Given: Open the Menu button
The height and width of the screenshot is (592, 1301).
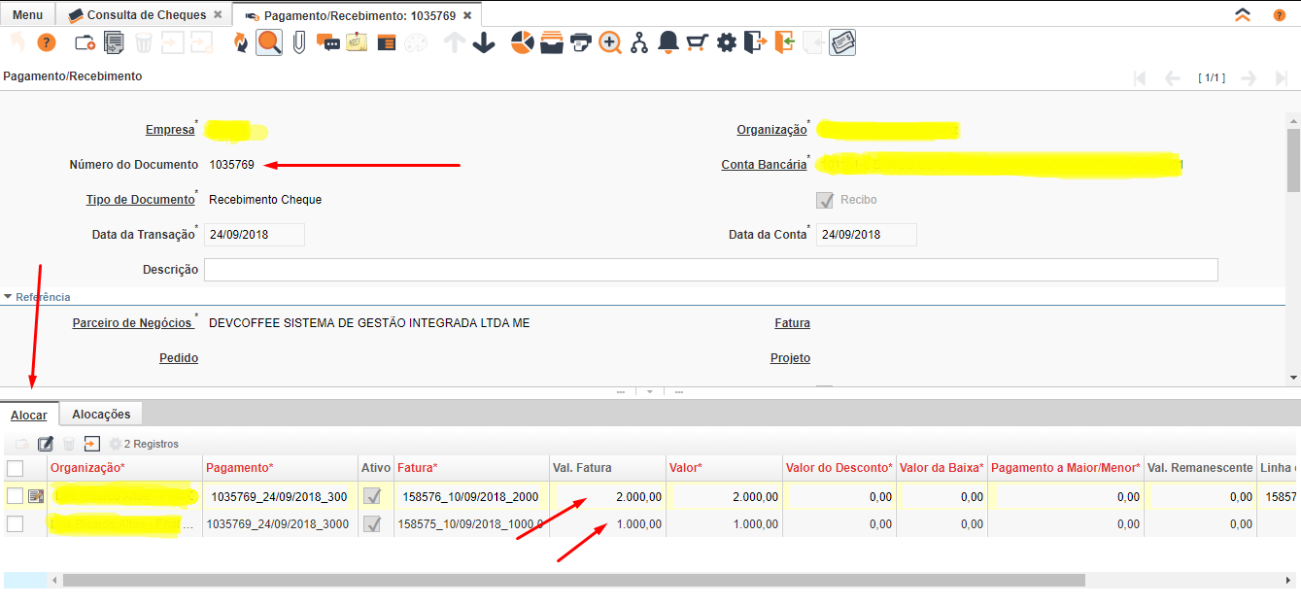Looking at the screenshot, I should [27, 15].
